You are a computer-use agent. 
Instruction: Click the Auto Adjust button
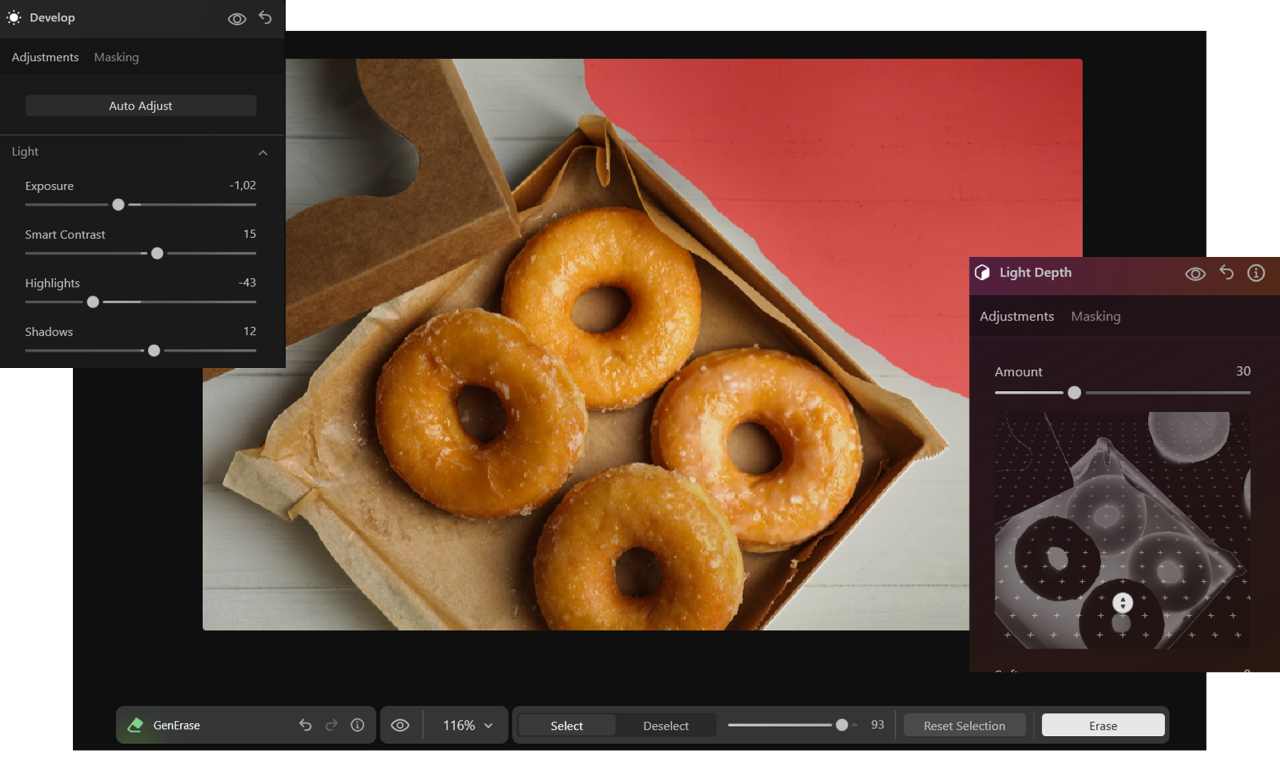click(x=141, y=106)
